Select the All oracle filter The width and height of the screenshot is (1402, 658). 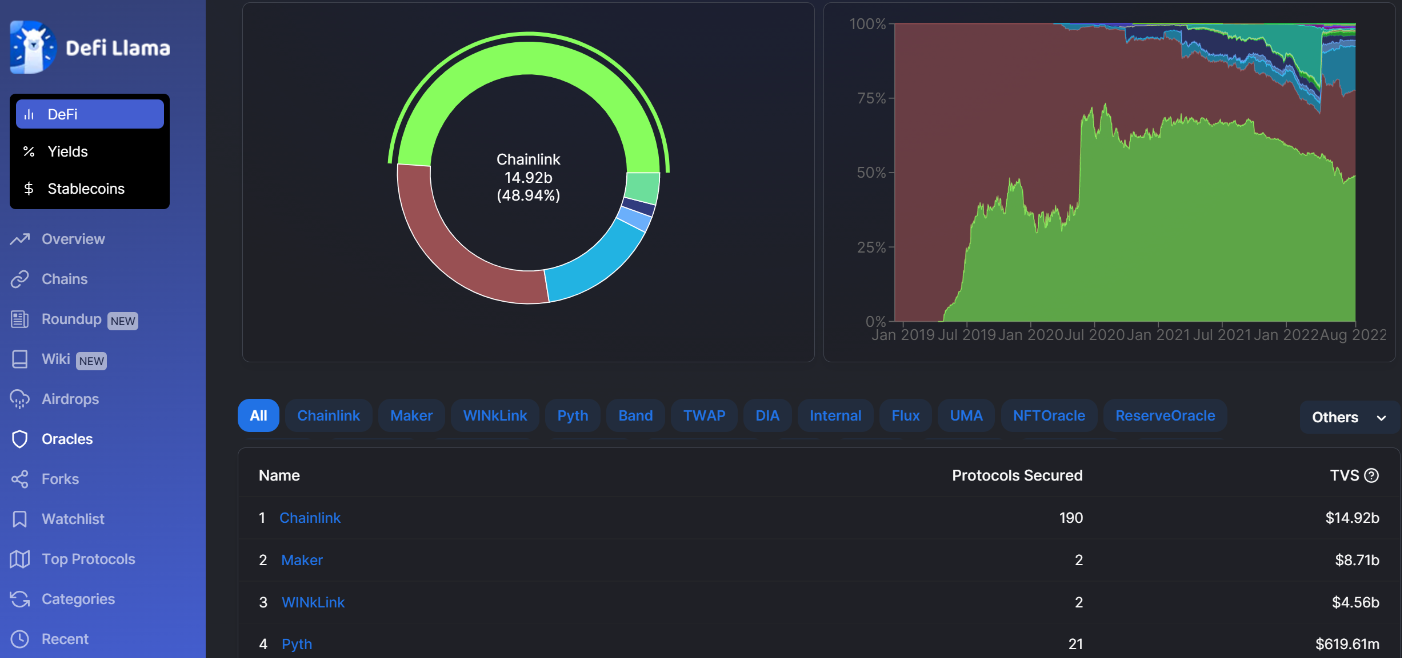[258, 416]
